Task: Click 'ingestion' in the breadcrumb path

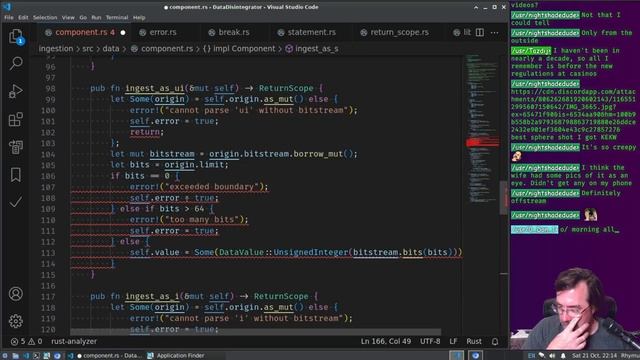Action: 56,49
